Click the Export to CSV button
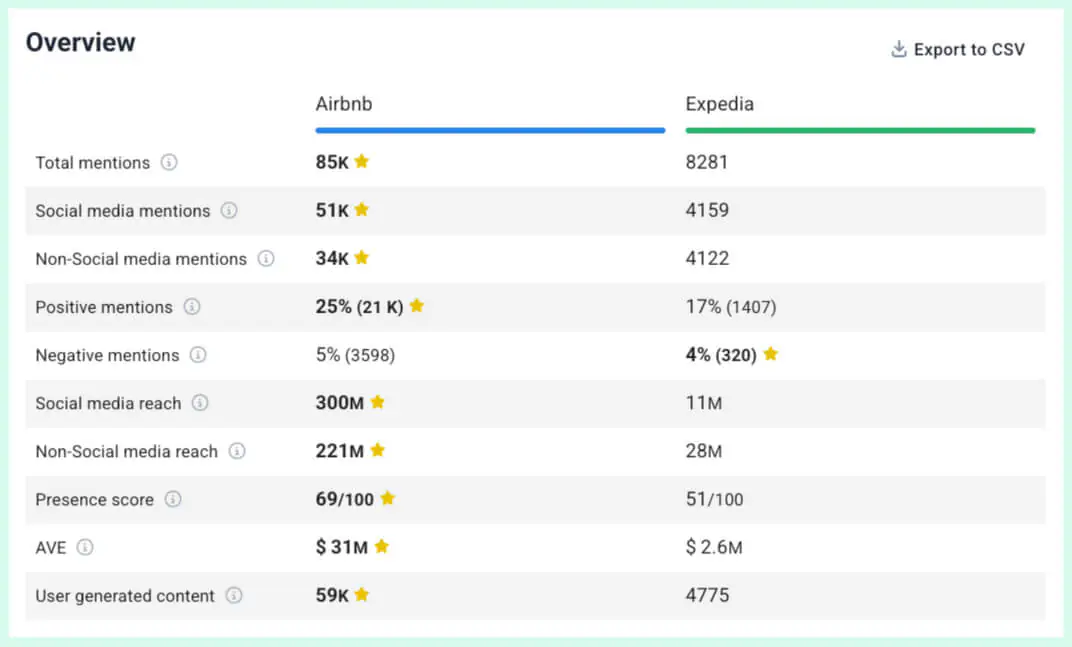Screen dimensions: 1072x647 [958, 49]
